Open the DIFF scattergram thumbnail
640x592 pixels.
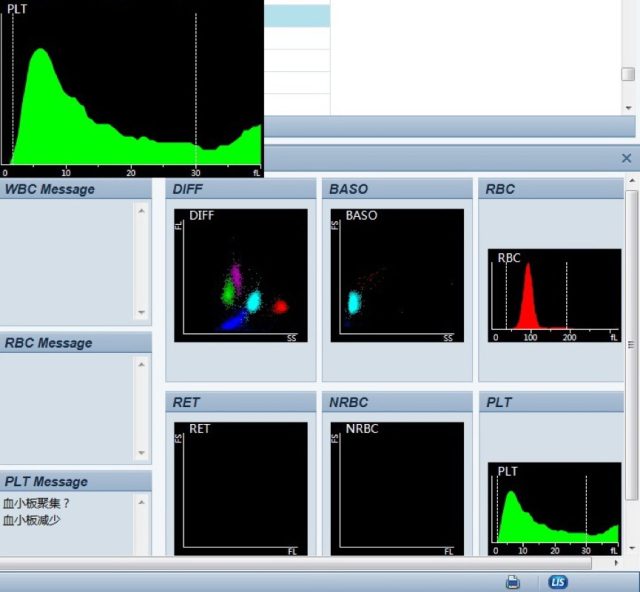pos(241,276)
